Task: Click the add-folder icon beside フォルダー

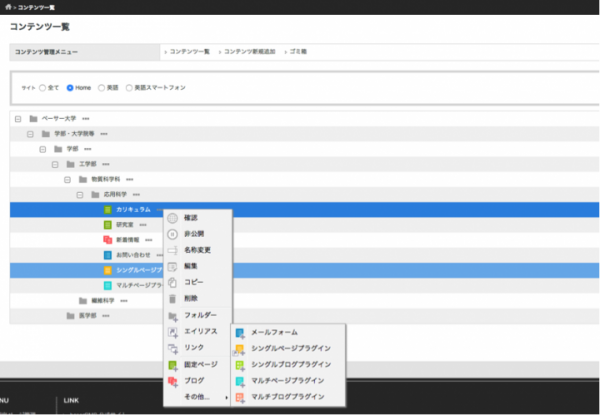Action: [173, 316]
